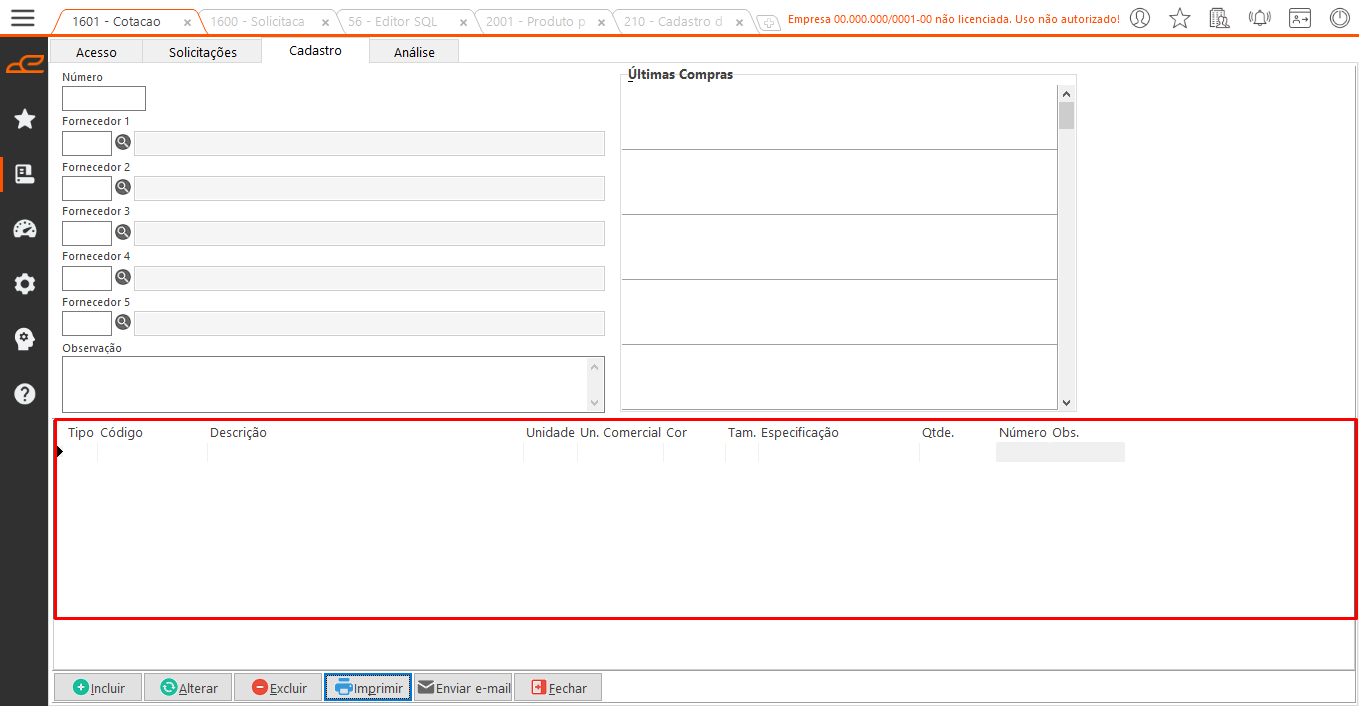Open the Análise tab
Viewport: 1359px width, 706px height.
414,52
